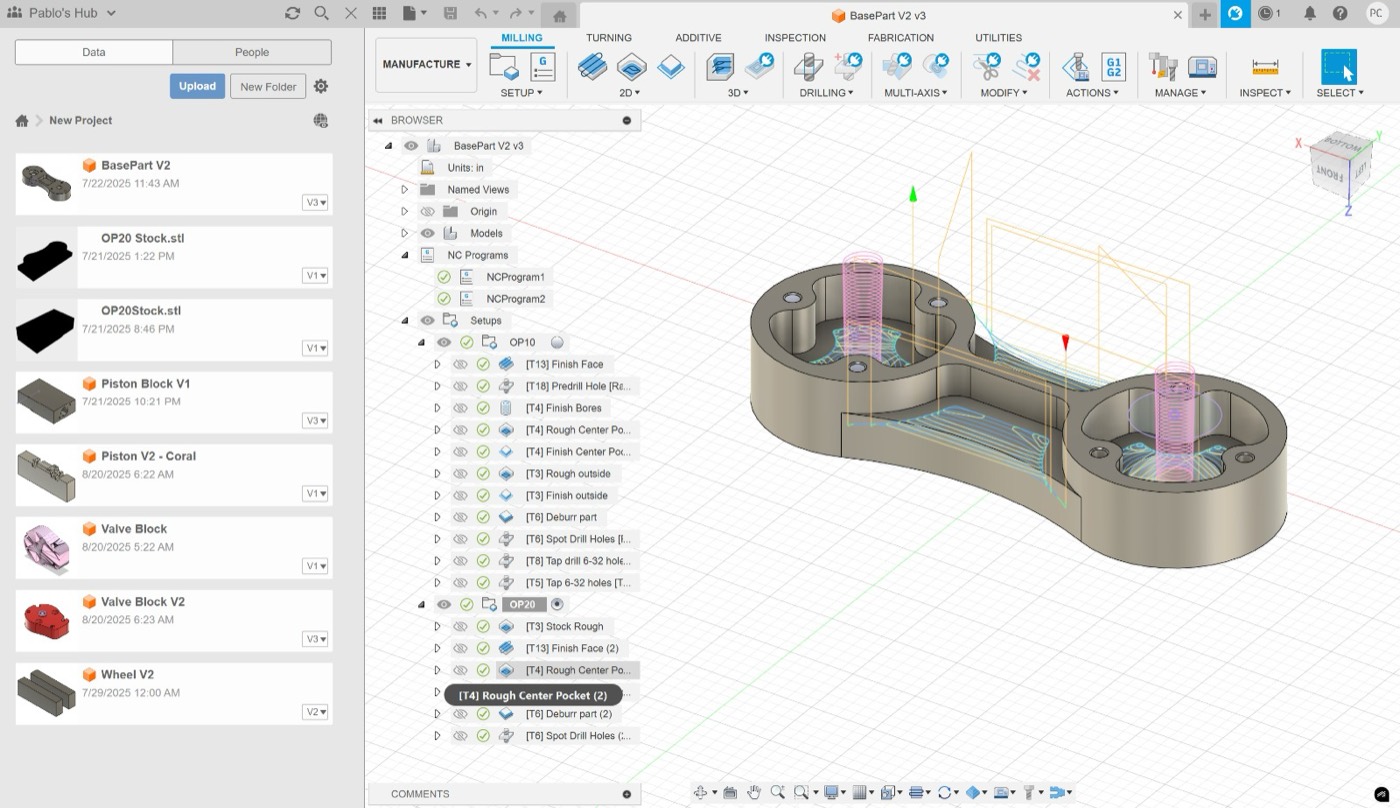
Task: Switch to the INSPECTION tab
Action: pos(795,38)
